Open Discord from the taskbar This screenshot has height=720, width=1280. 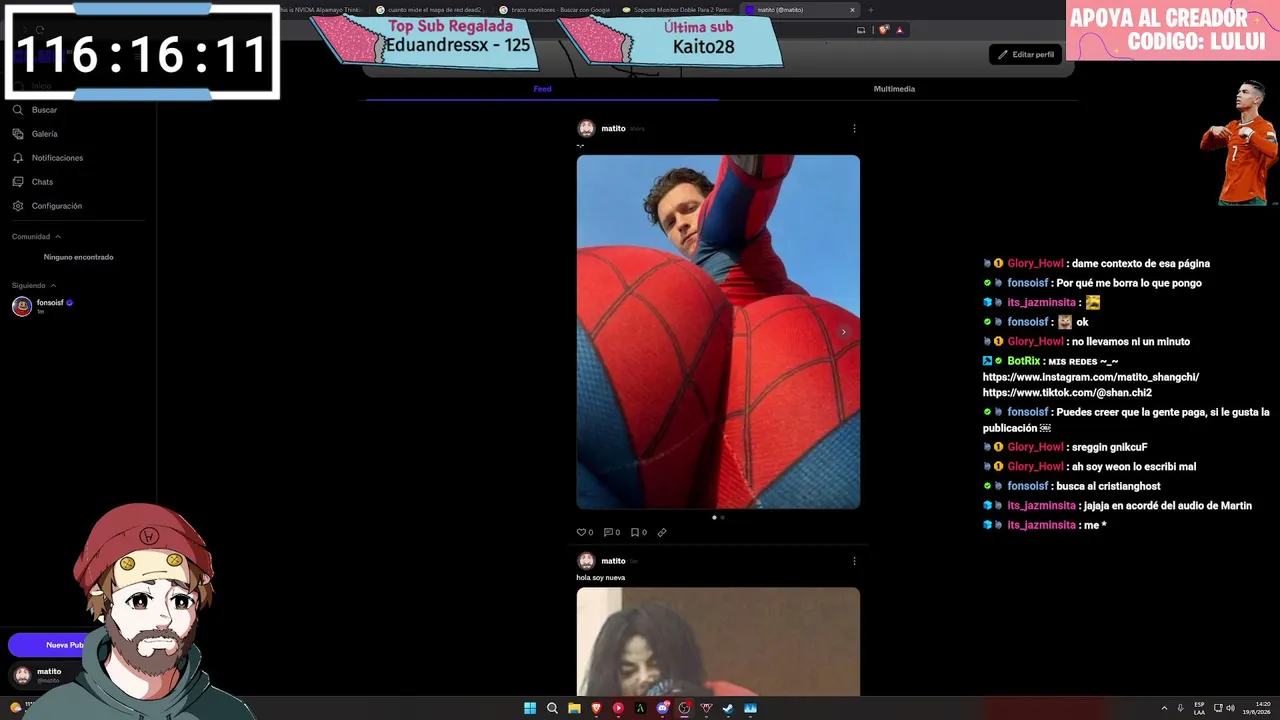[662, 708]
